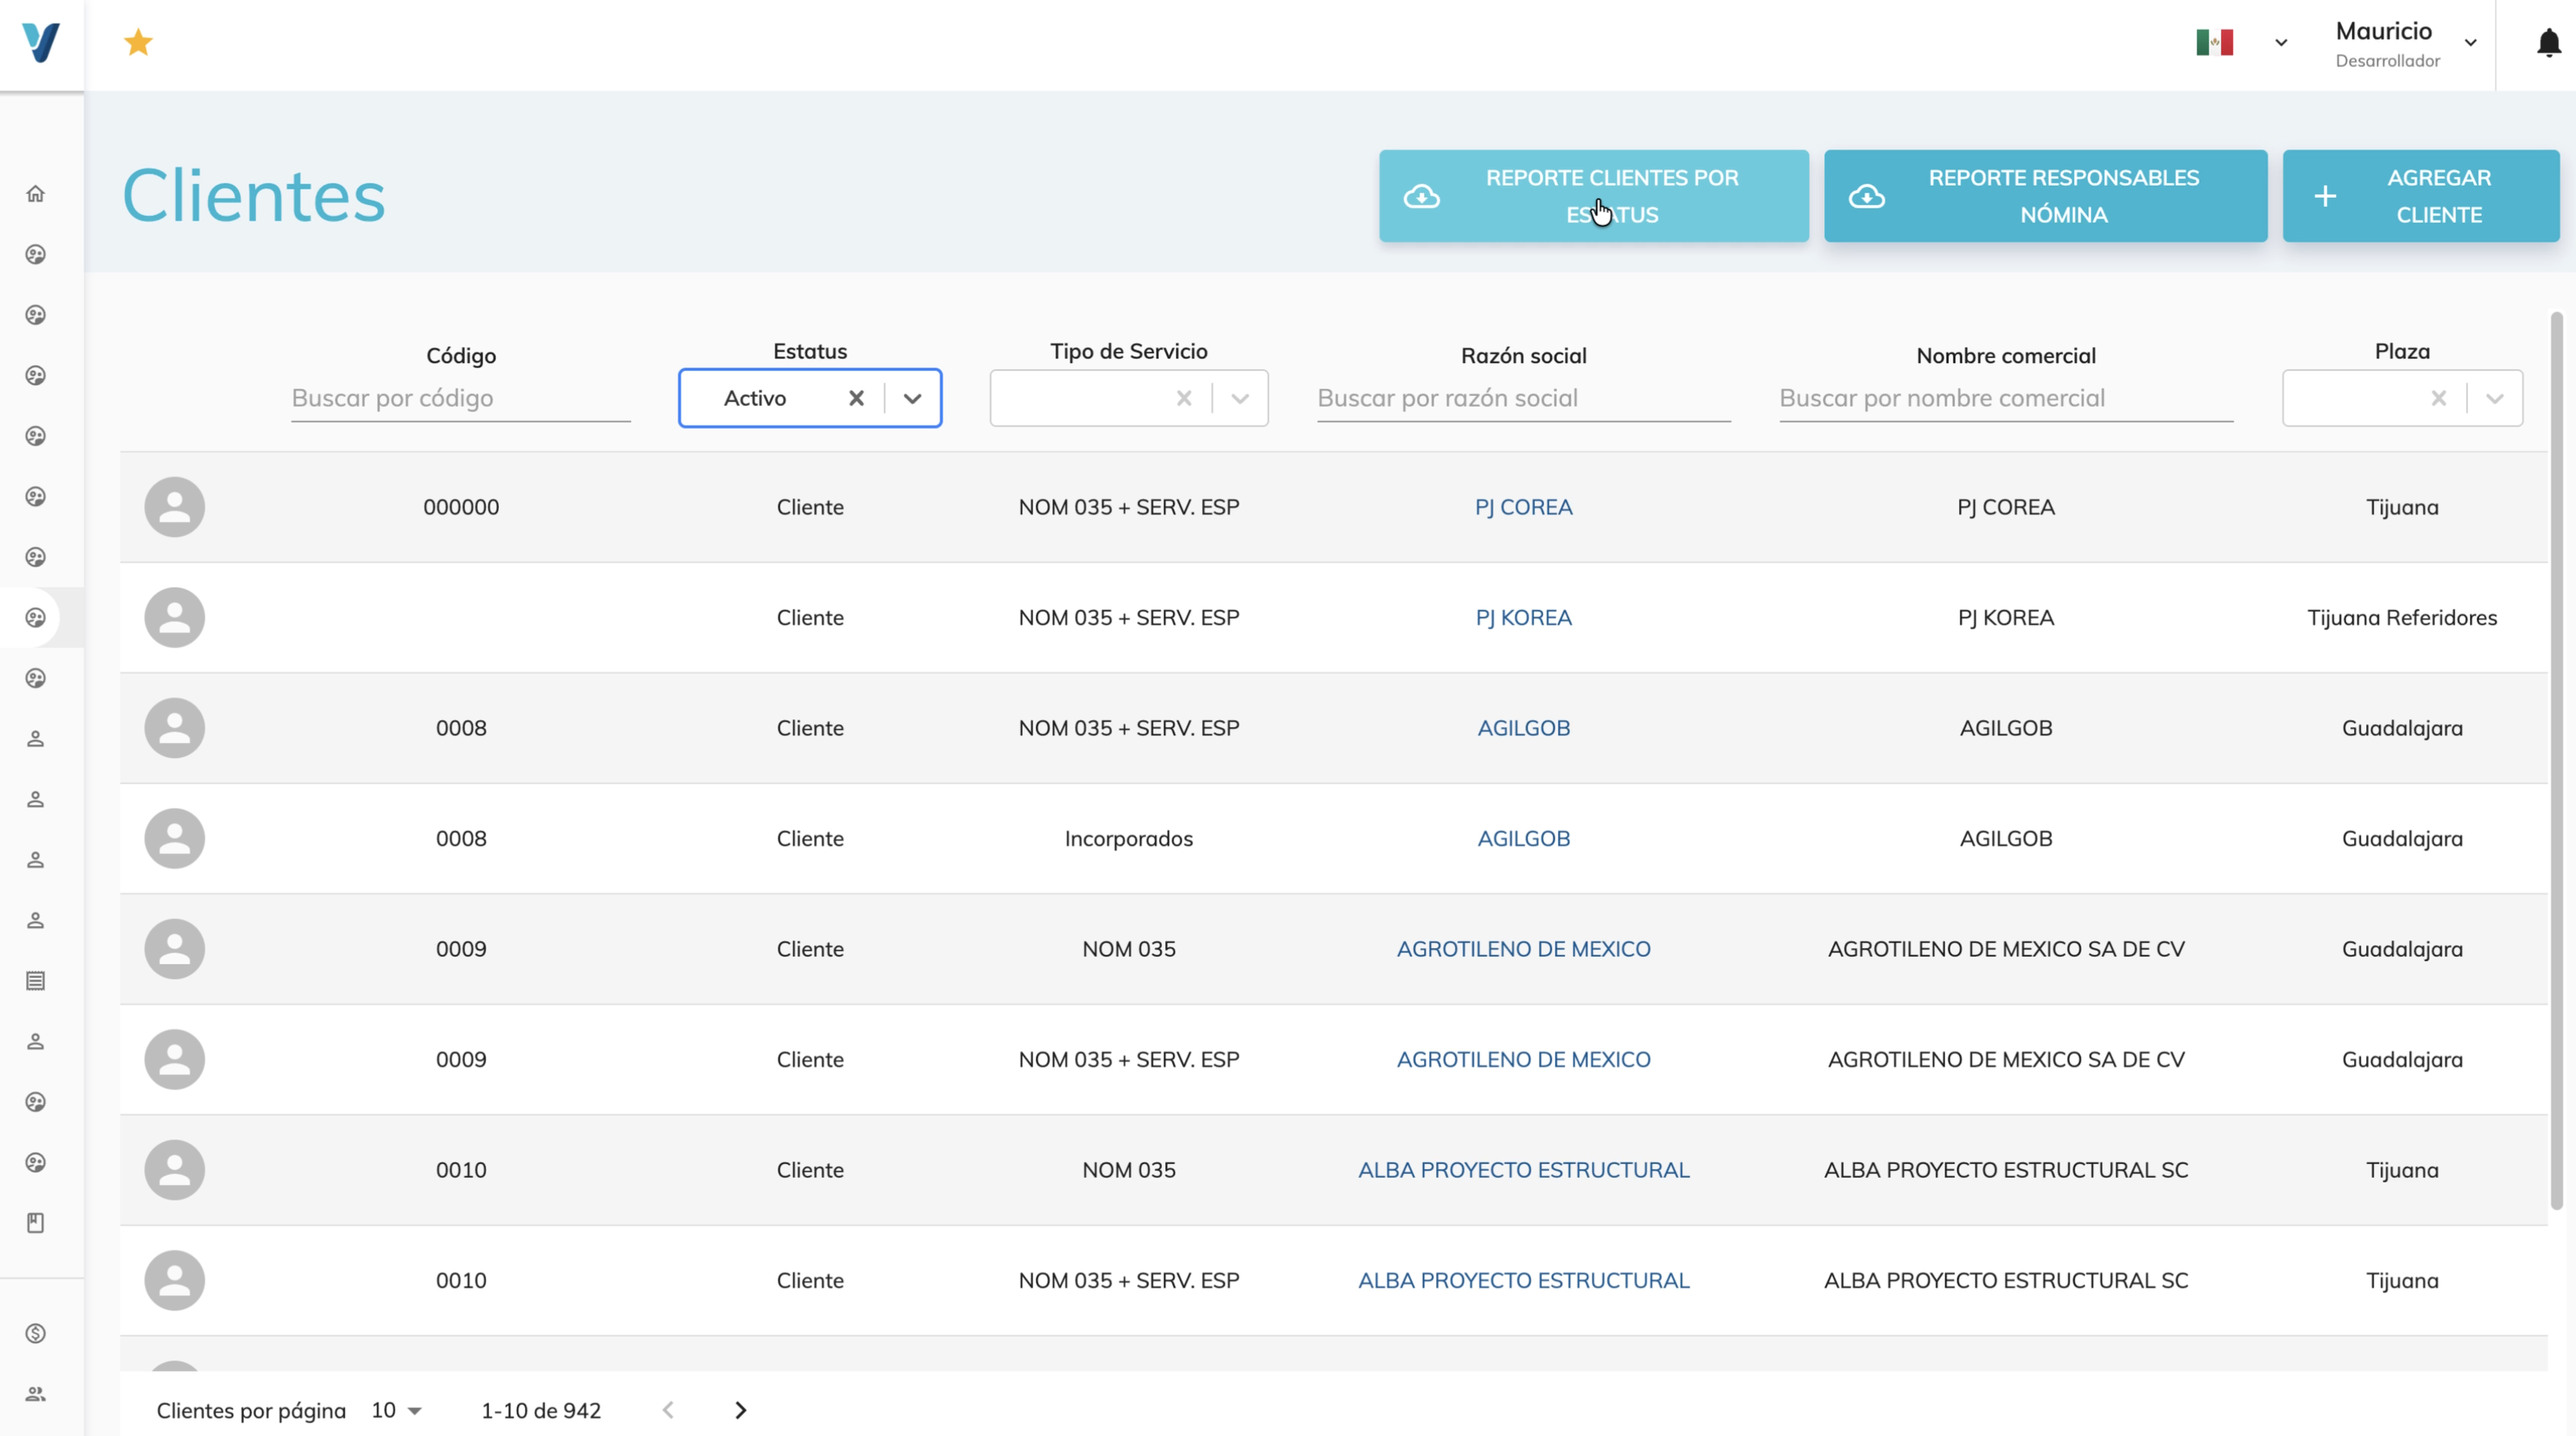
Task: Open the AGILGOB client link
Action: (x=1523, y=727)
